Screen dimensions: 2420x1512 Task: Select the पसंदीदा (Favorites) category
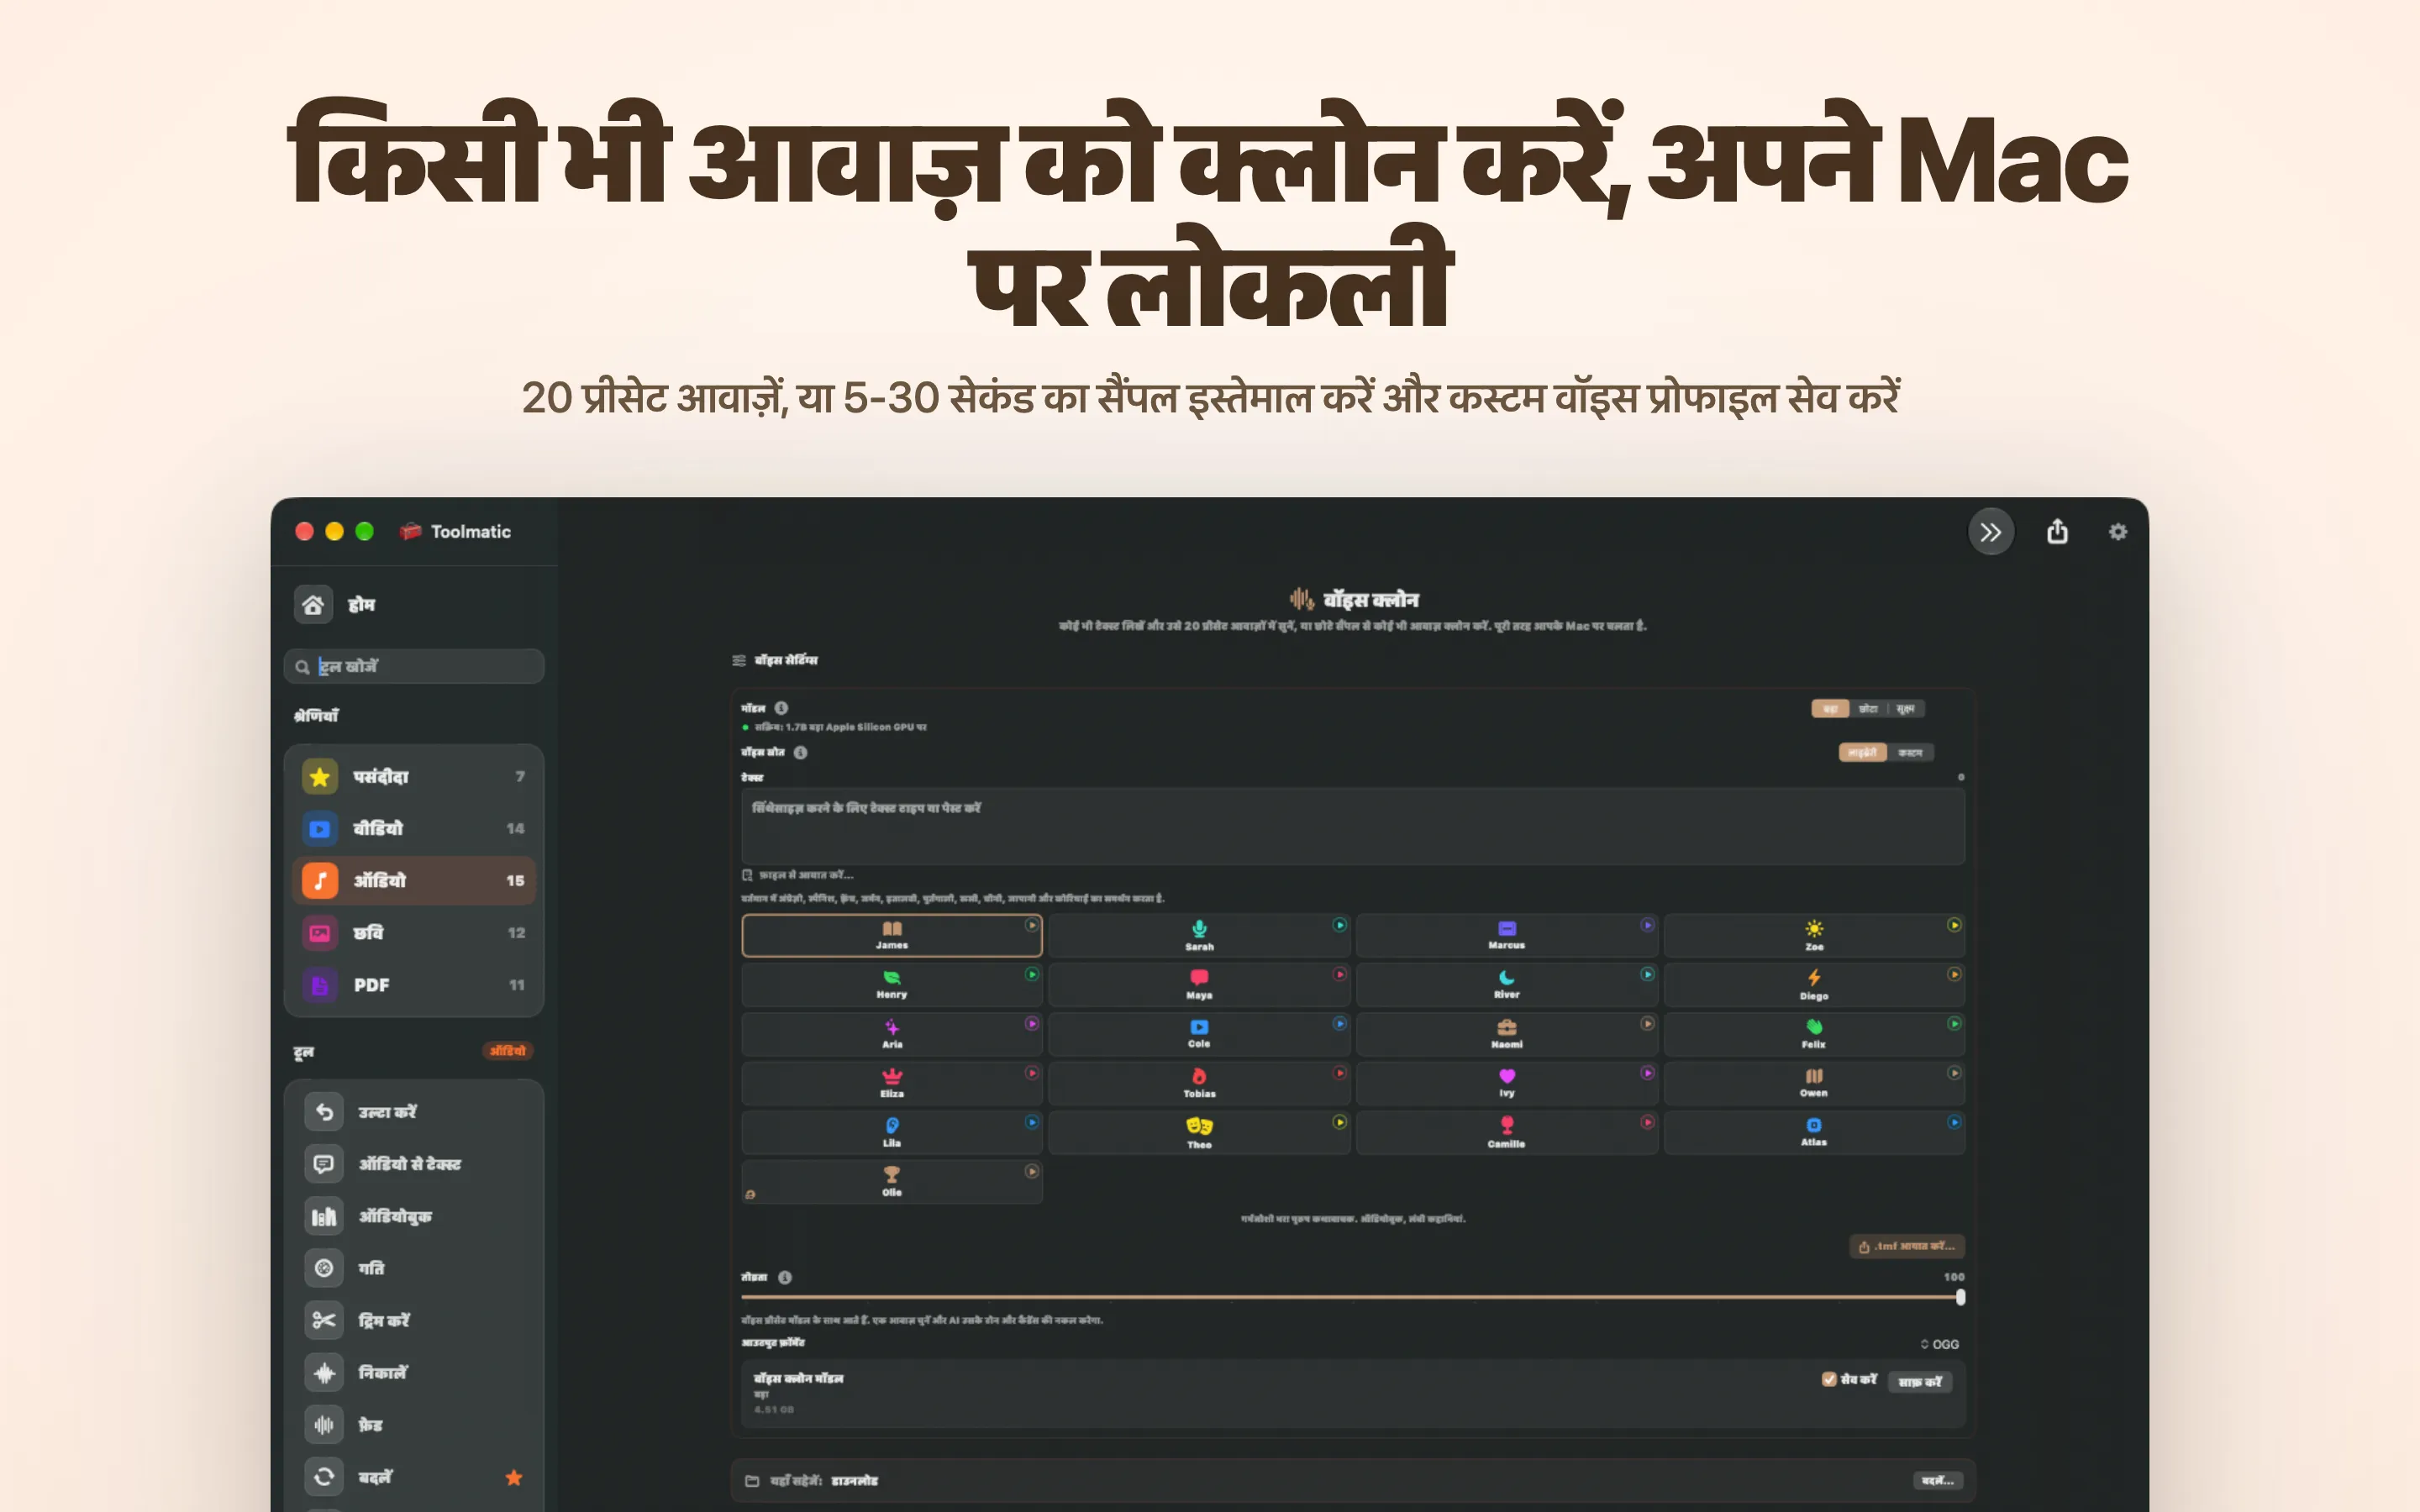pyautogui.click(x=414, y=776)
